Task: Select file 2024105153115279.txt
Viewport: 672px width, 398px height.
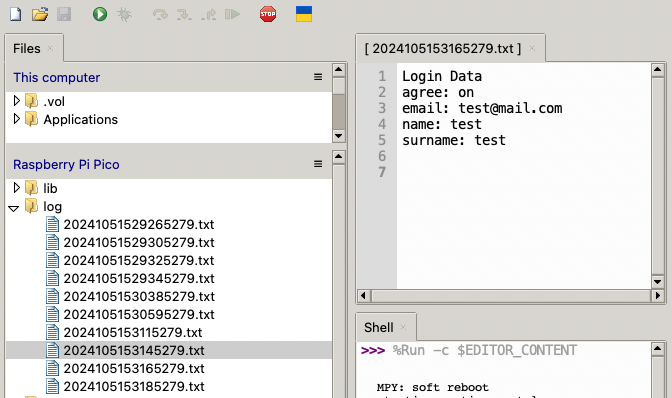Action: [133, 332]
